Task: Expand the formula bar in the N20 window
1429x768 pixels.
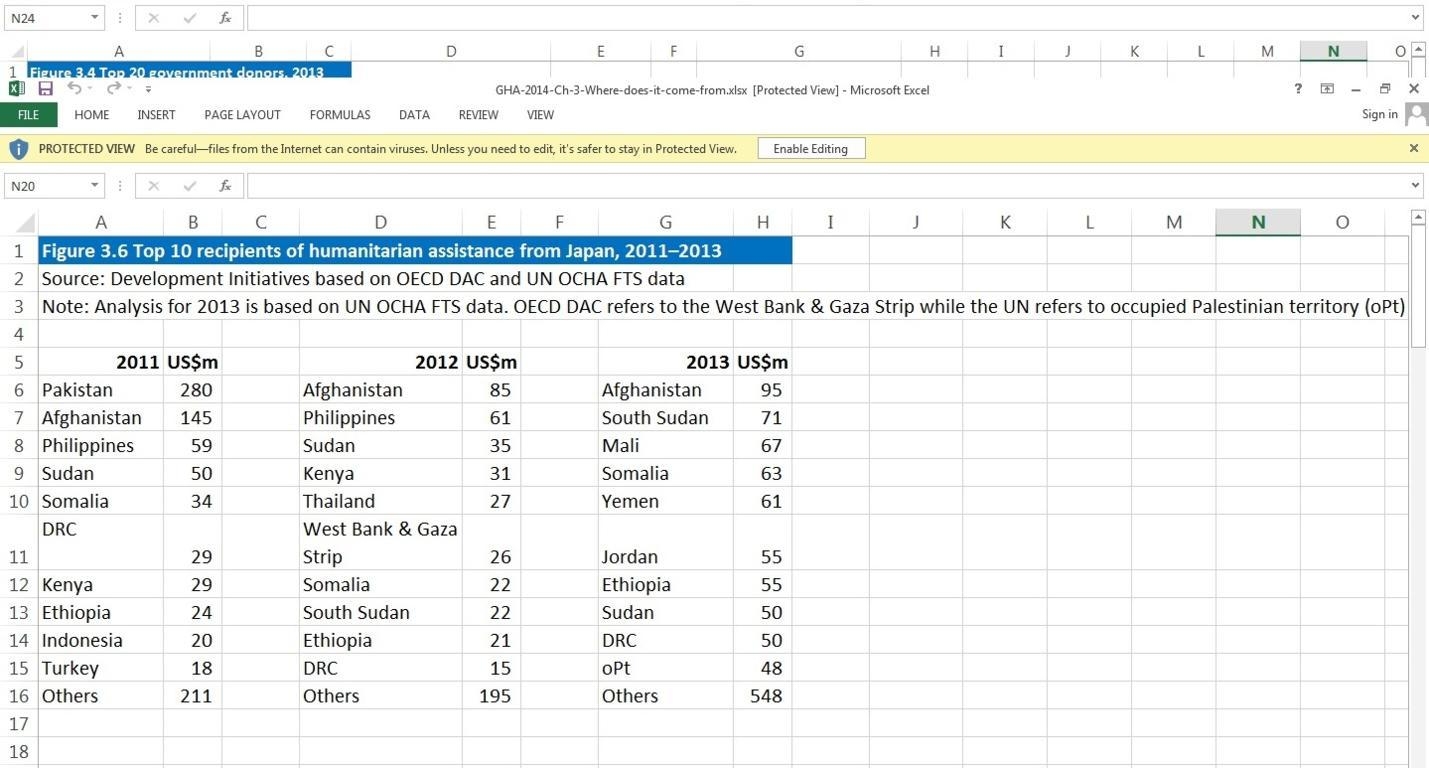Action: pyautogui.click(x=1415, y=186)
